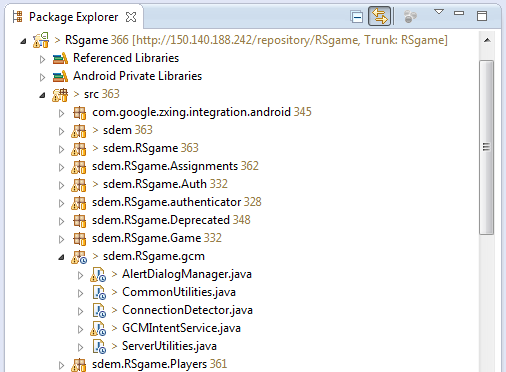Select sdem.RSgame.Assignments 362 label

click(x=175, y=166)
